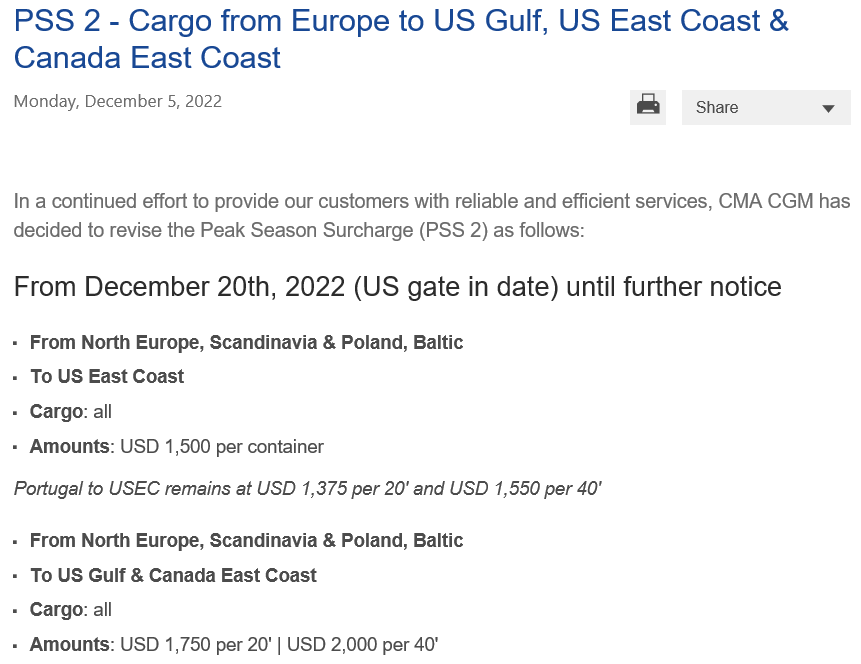Click second From North Europe, Scandinavia bullet
Screen dimensions: 861x664
point(247,540)
